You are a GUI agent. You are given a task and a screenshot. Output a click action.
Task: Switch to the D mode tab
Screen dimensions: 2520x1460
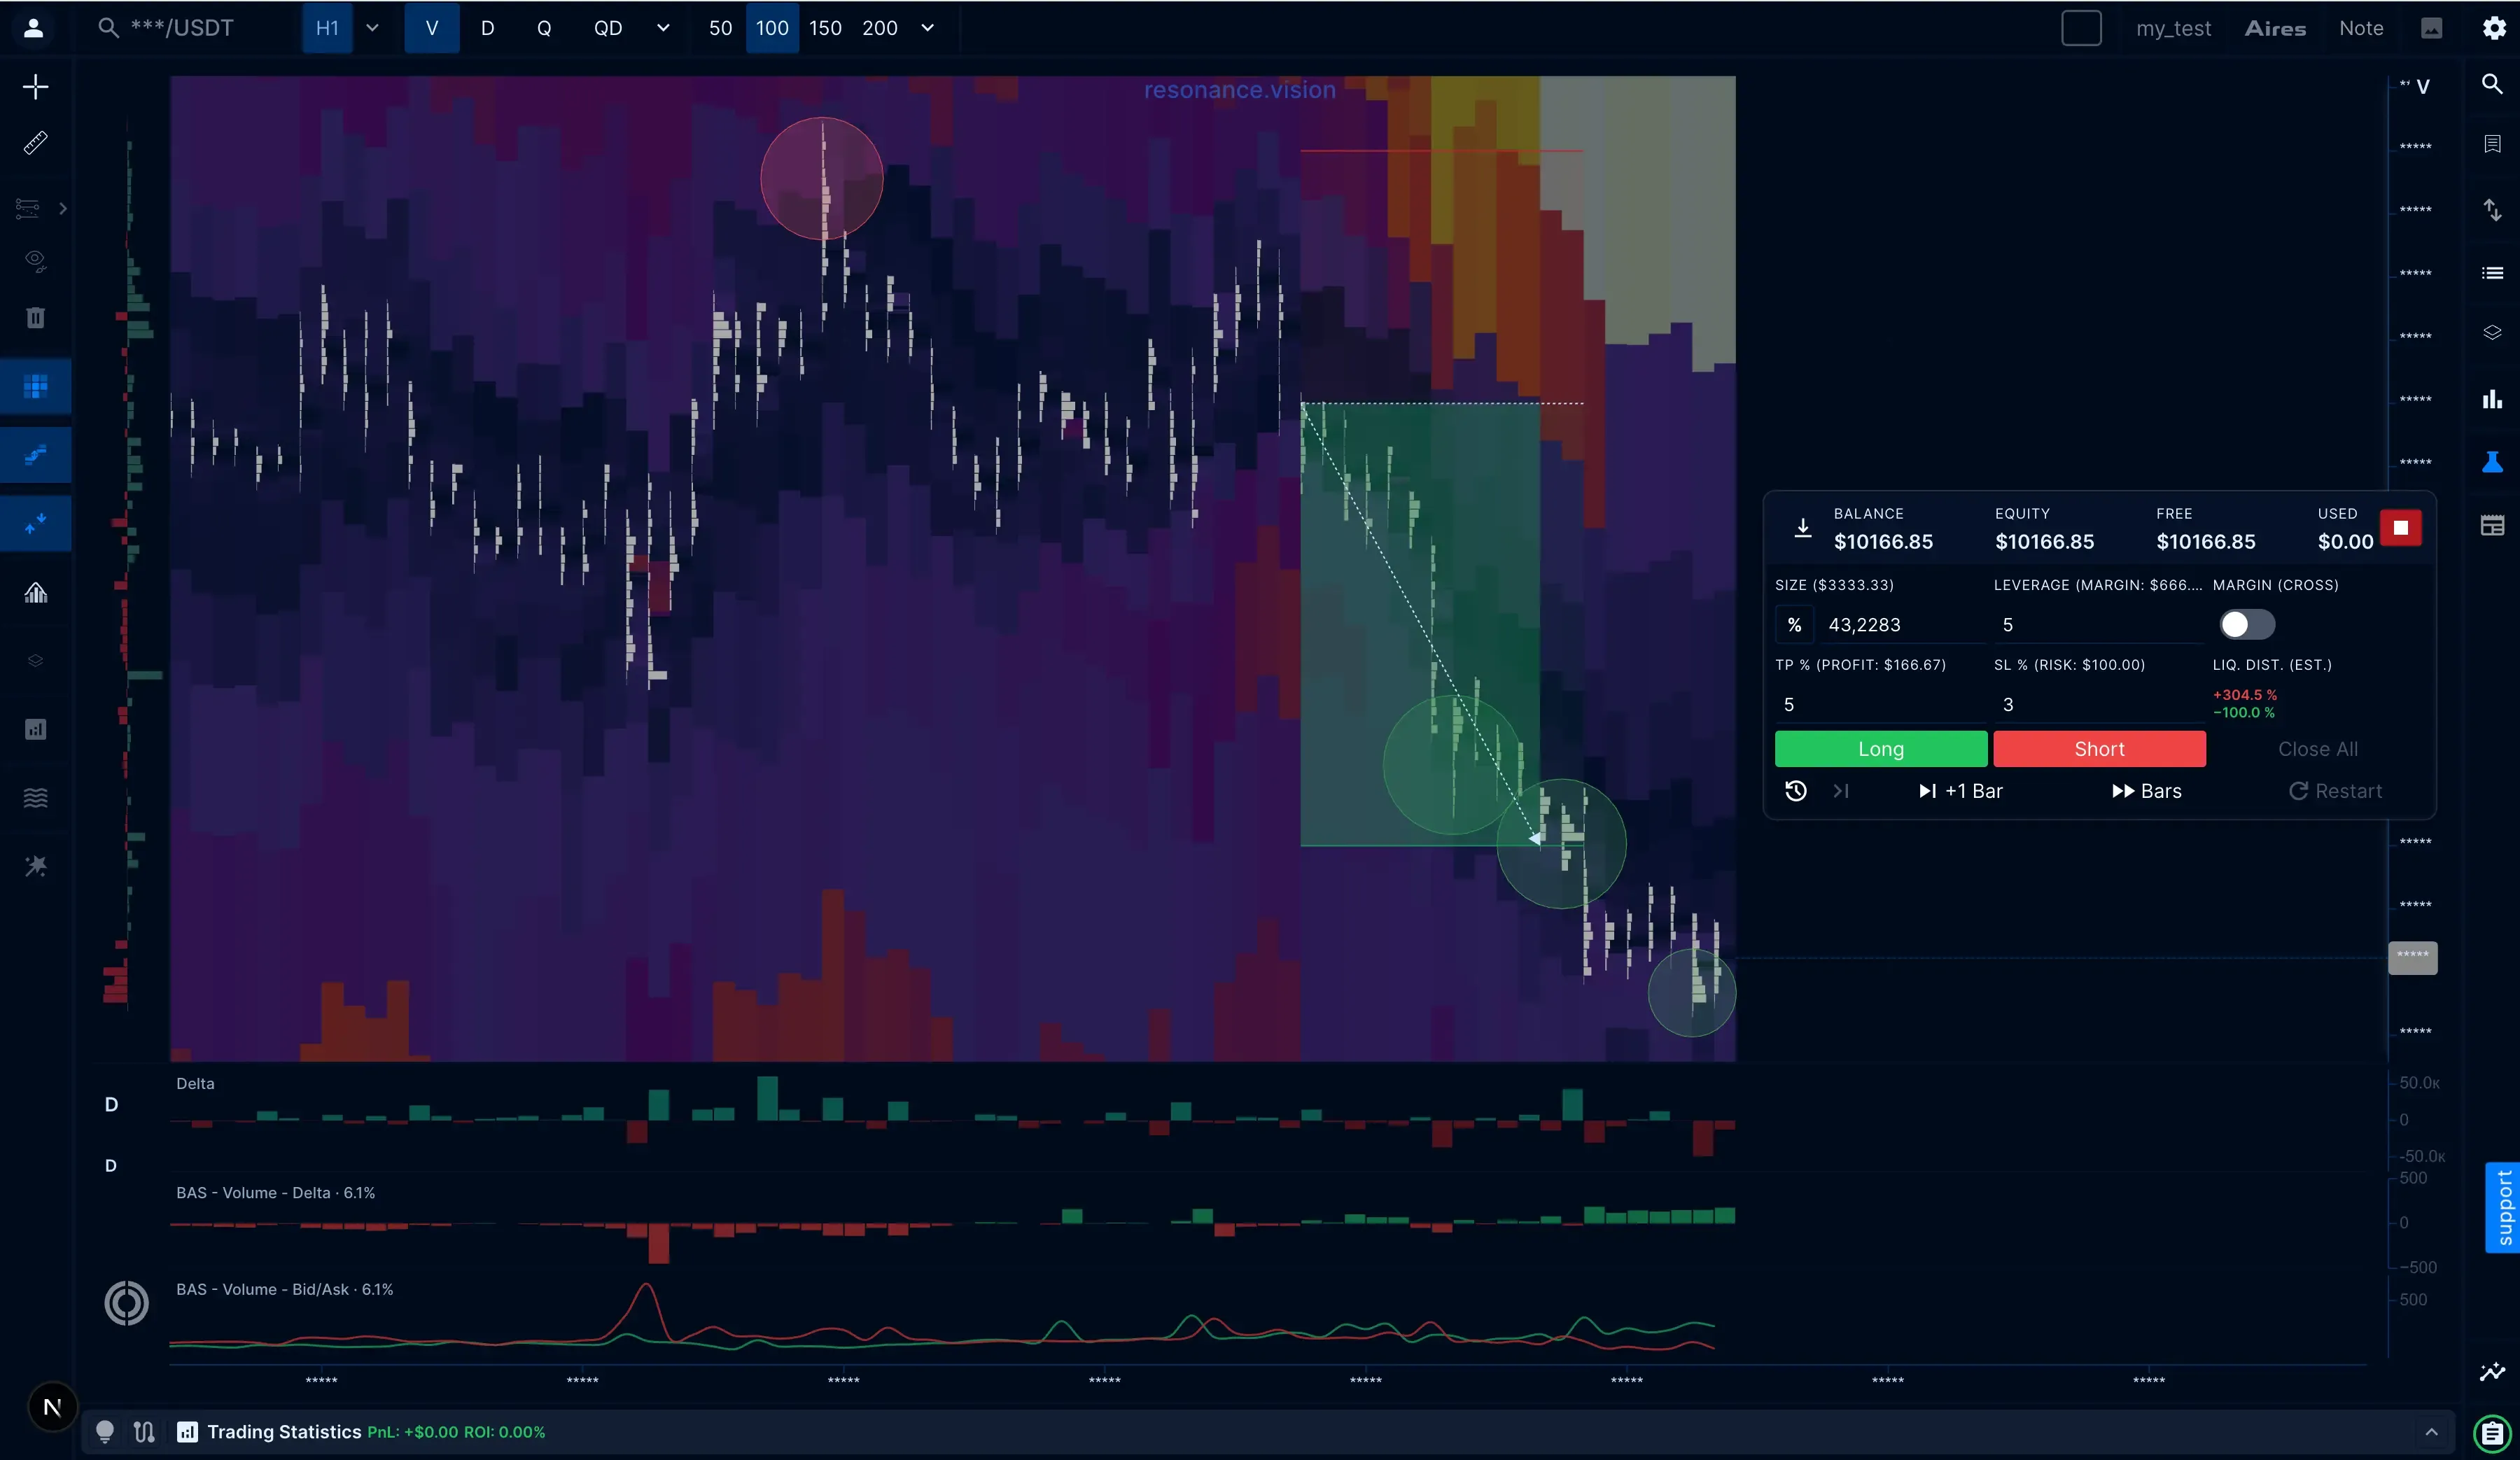pyautogui.click(x=487, y=28)
